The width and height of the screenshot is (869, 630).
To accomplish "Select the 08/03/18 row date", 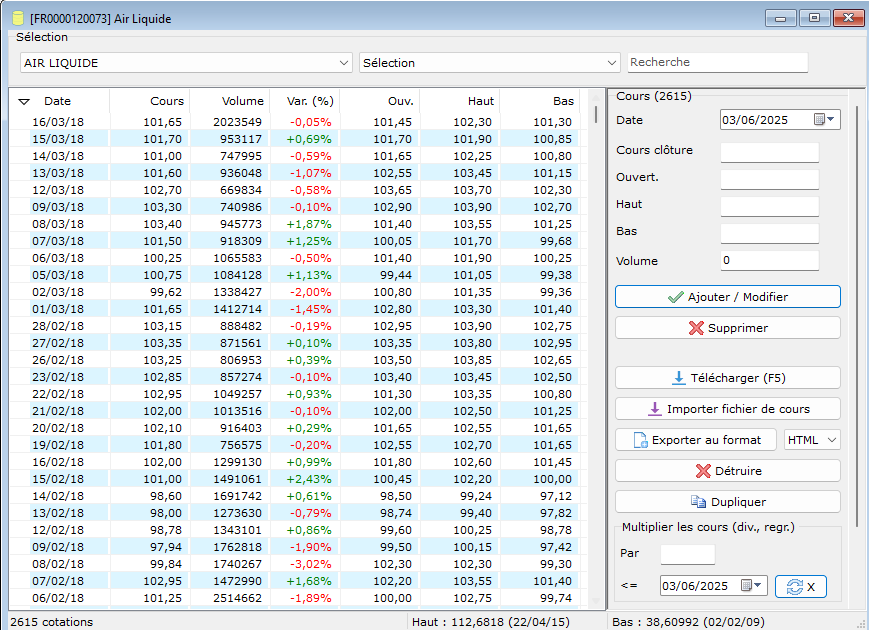I will point(58,224).
